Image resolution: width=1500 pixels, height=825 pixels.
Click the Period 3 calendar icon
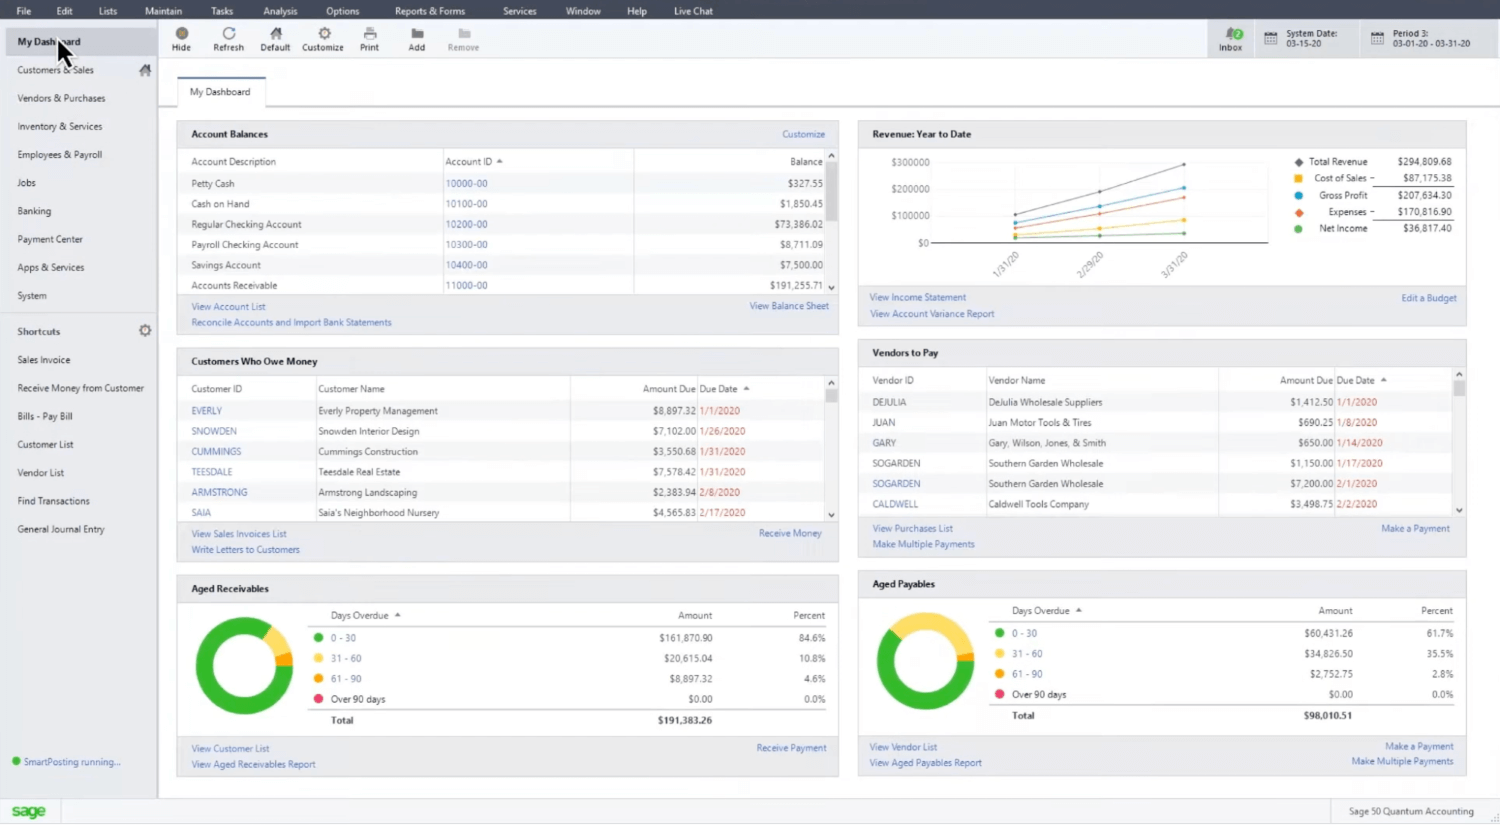pos(1377,39)
